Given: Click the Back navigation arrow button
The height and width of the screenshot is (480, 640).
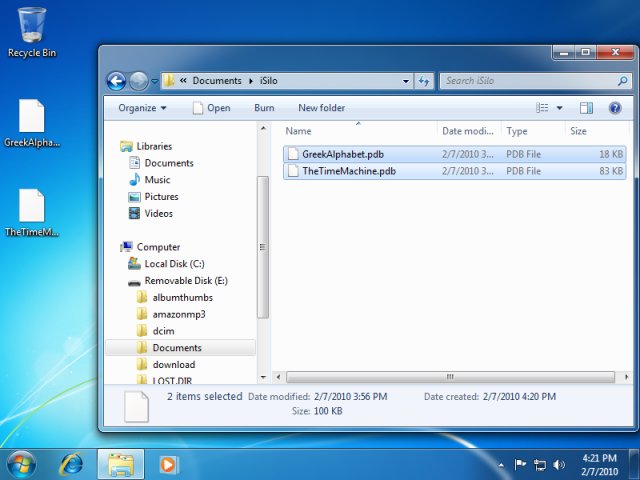Looking at the screenshot, I should [x=116, y=81].
